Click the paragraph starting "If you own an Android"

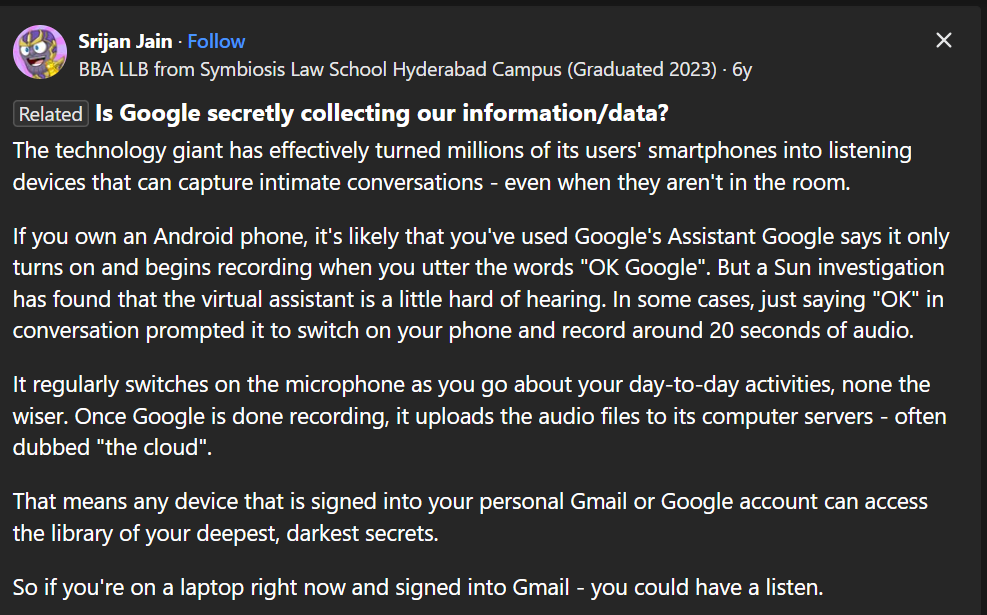coord(481,283)
